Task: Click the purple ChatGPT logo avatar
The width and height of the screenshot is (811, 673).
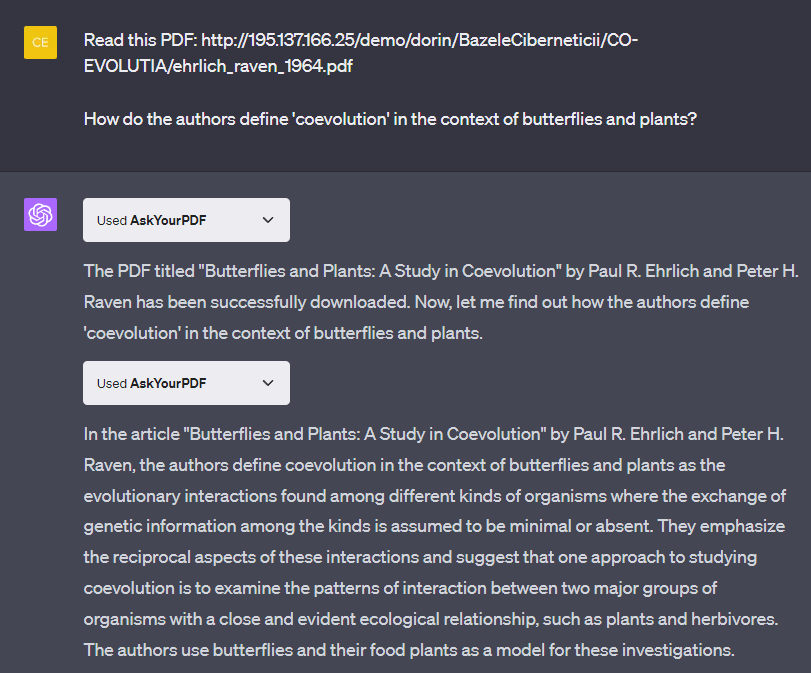Action: [x=40, y=214]
